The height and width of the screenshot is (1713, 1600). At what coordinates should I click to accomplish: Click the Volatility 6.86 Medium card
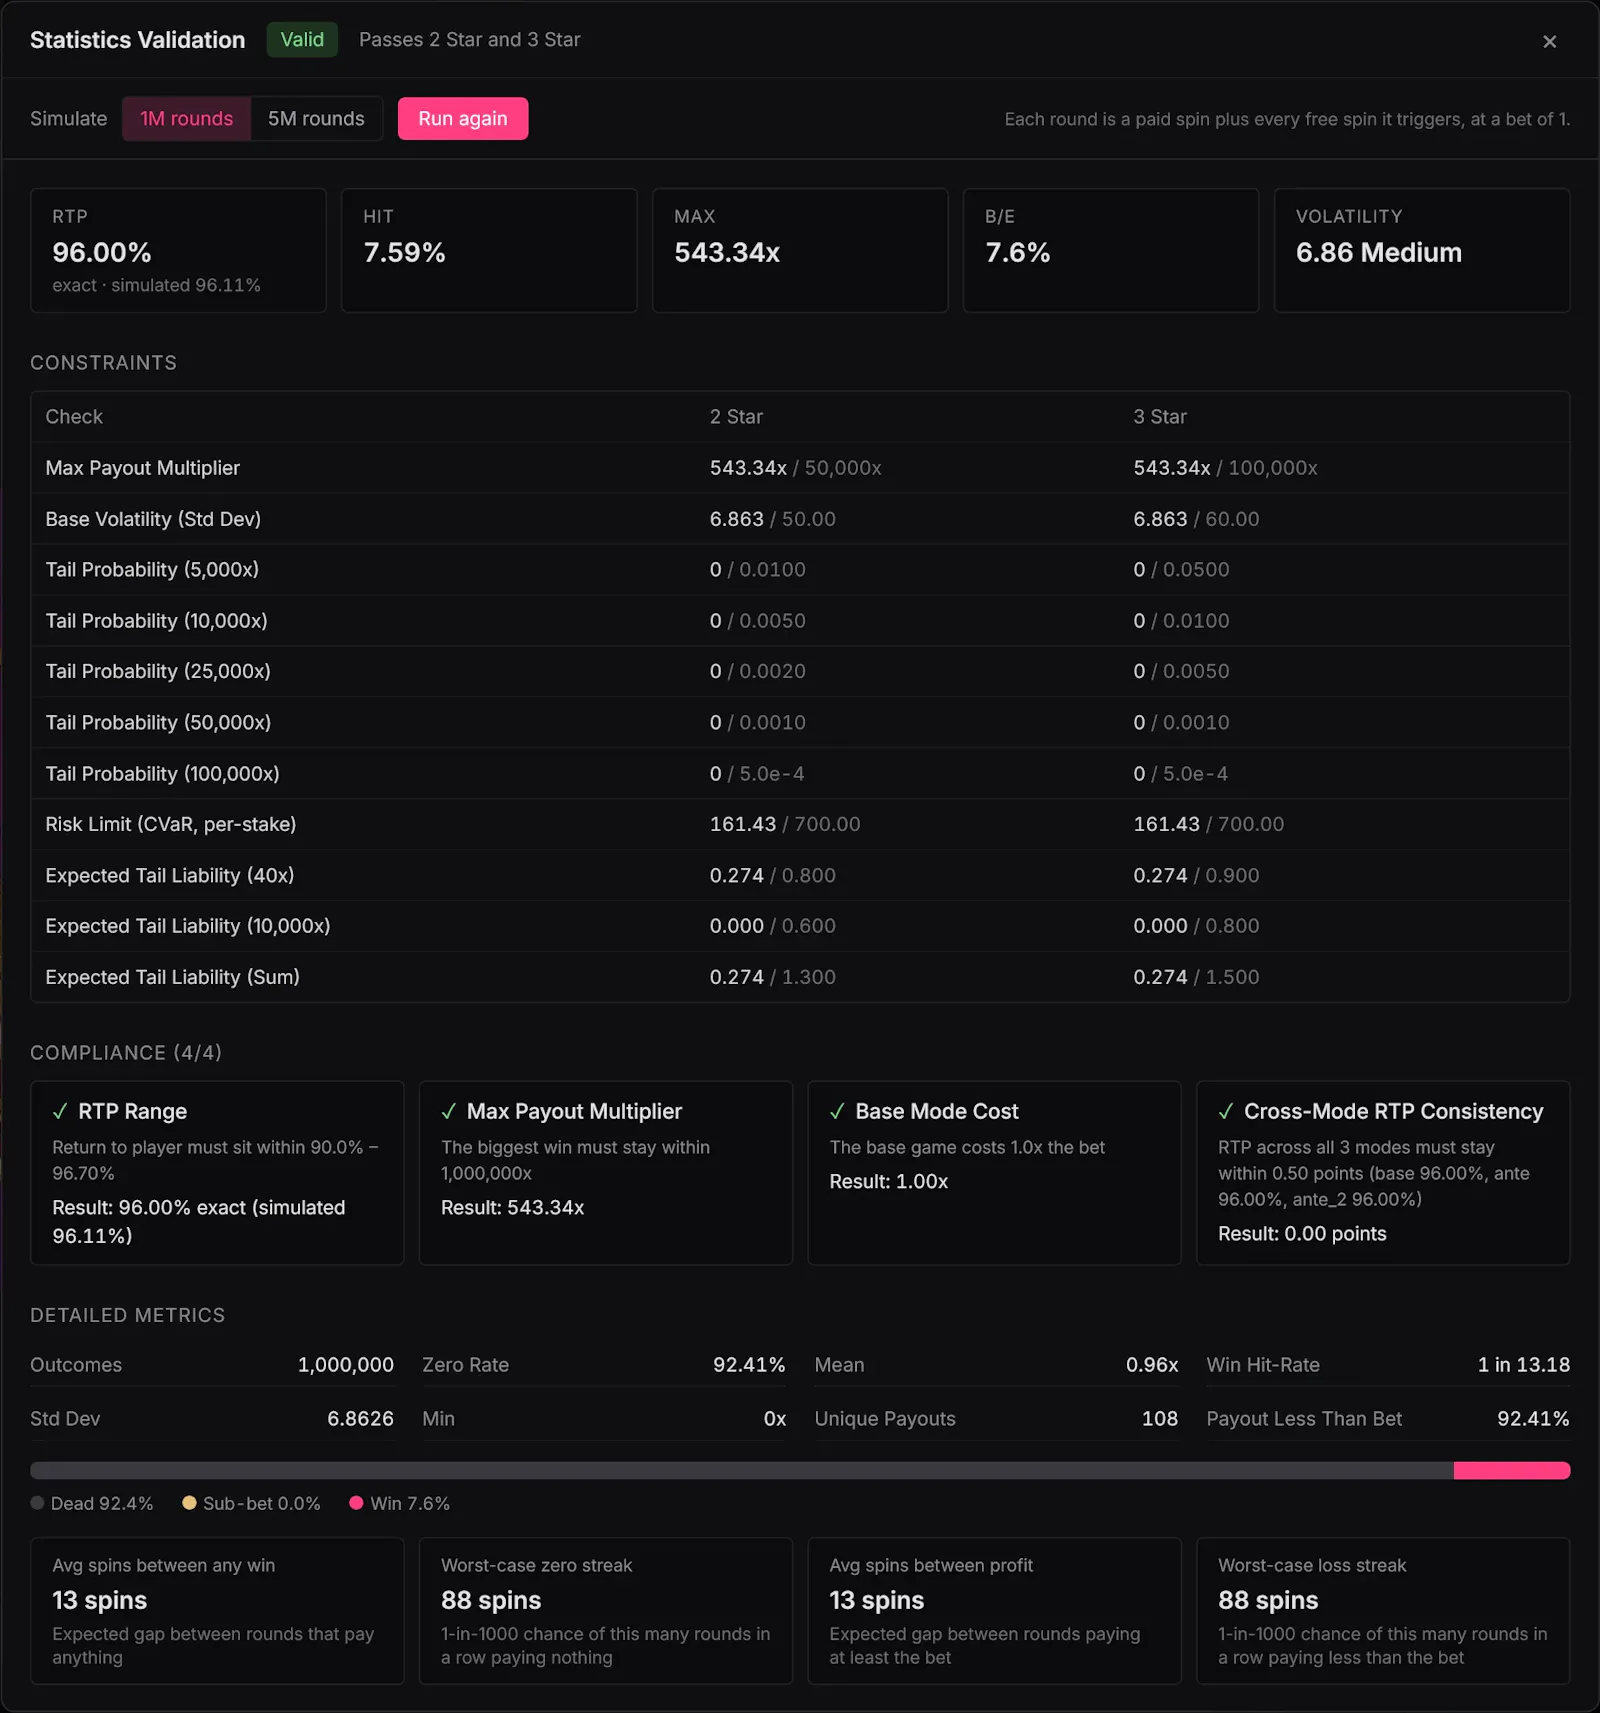pyautogui.click(x=1422, y=250)
